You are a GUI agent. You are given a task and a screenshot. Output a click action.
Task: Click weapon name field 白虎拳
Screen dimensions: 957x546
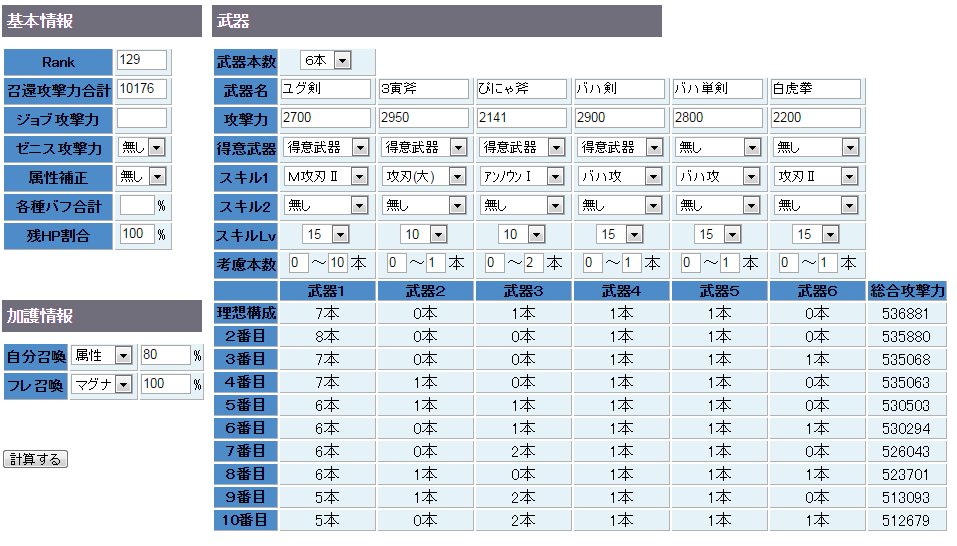[x=816, y=88]
